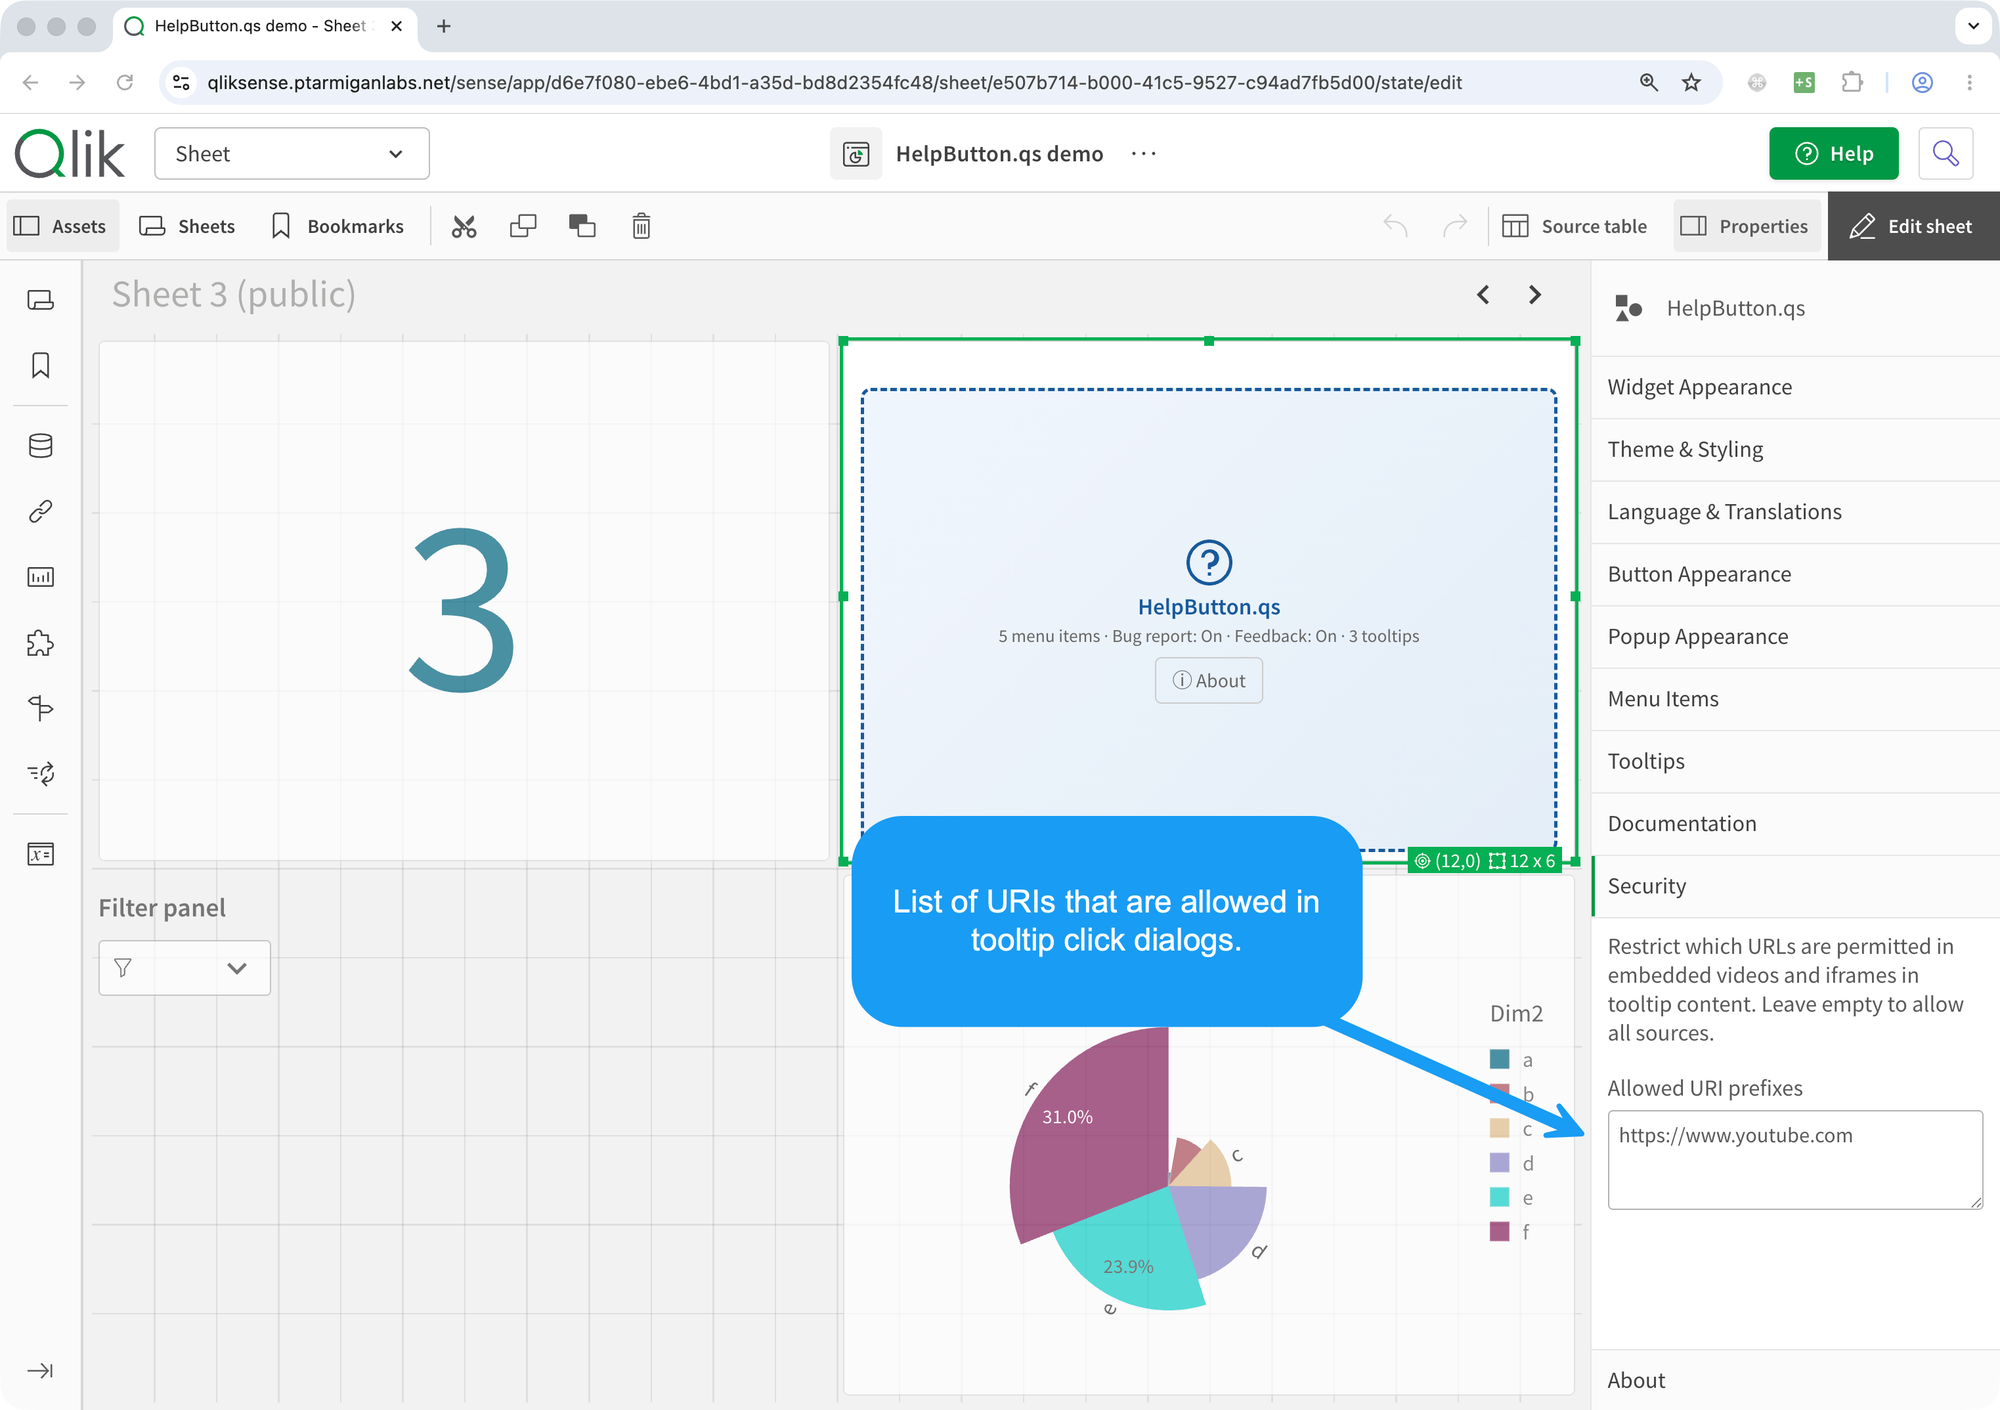Screen dimensions: 2000x1410
Task: Redo the last action
Action: click(1455, 226)
